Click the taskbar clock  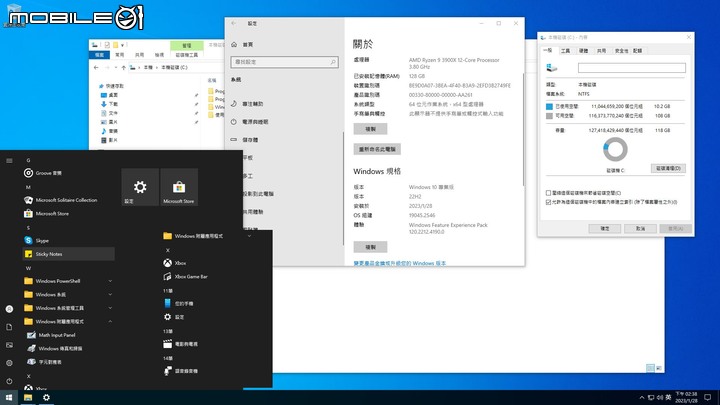(x=686, y=398)
